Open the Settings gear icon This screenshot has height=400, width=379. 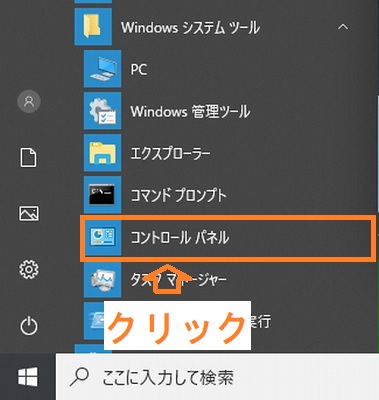(x=29, y=269)
